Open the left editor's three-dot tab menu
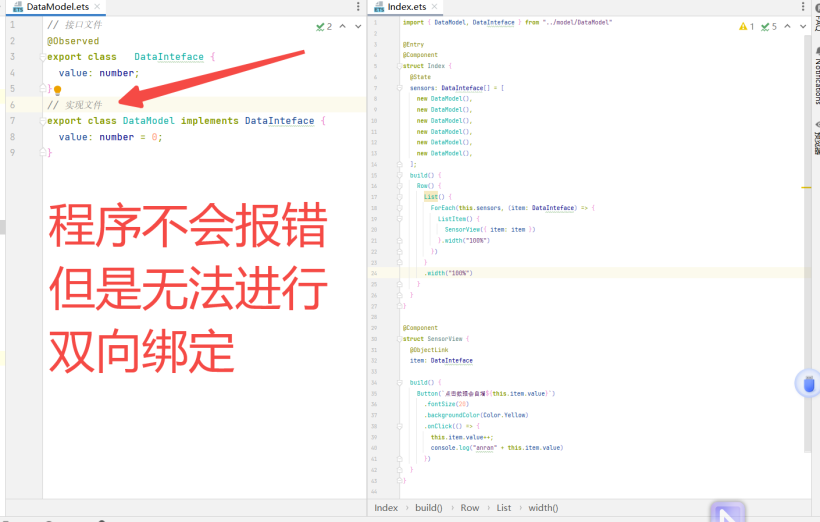This screenshot has height=522, width=820. tap(358, 7)
